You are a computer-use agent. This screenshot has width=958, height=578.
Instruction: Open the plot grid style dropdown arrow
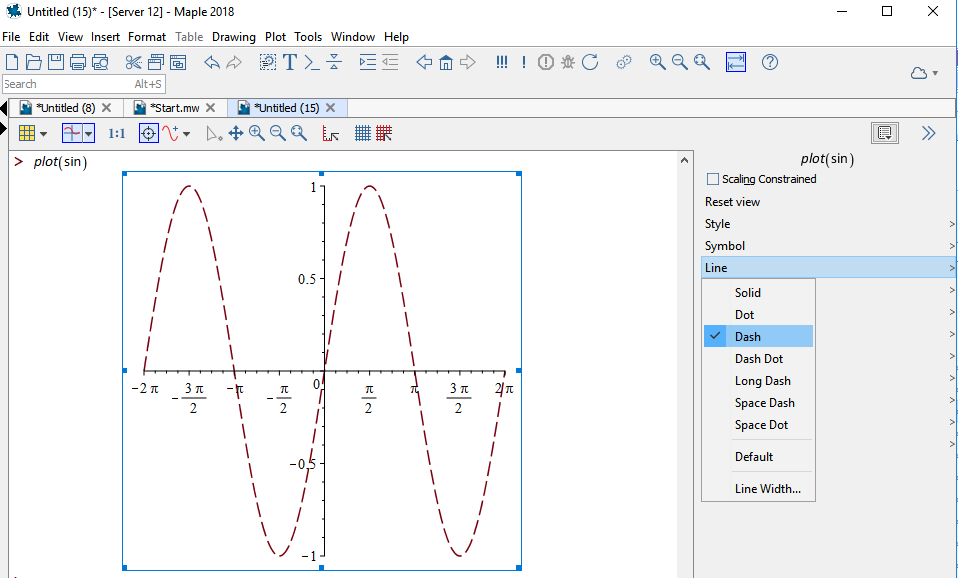click(x=43, y=134)
